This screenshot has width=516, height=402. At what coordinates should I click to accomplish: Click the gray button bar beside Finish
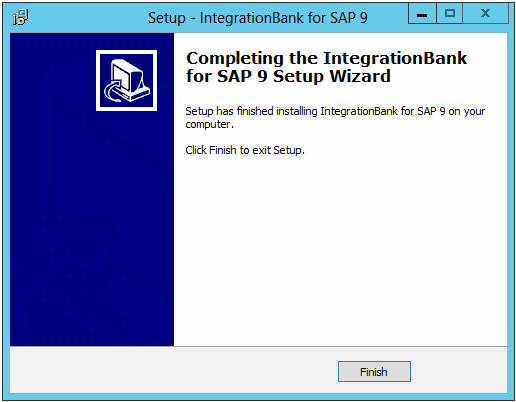coord(173,371)
